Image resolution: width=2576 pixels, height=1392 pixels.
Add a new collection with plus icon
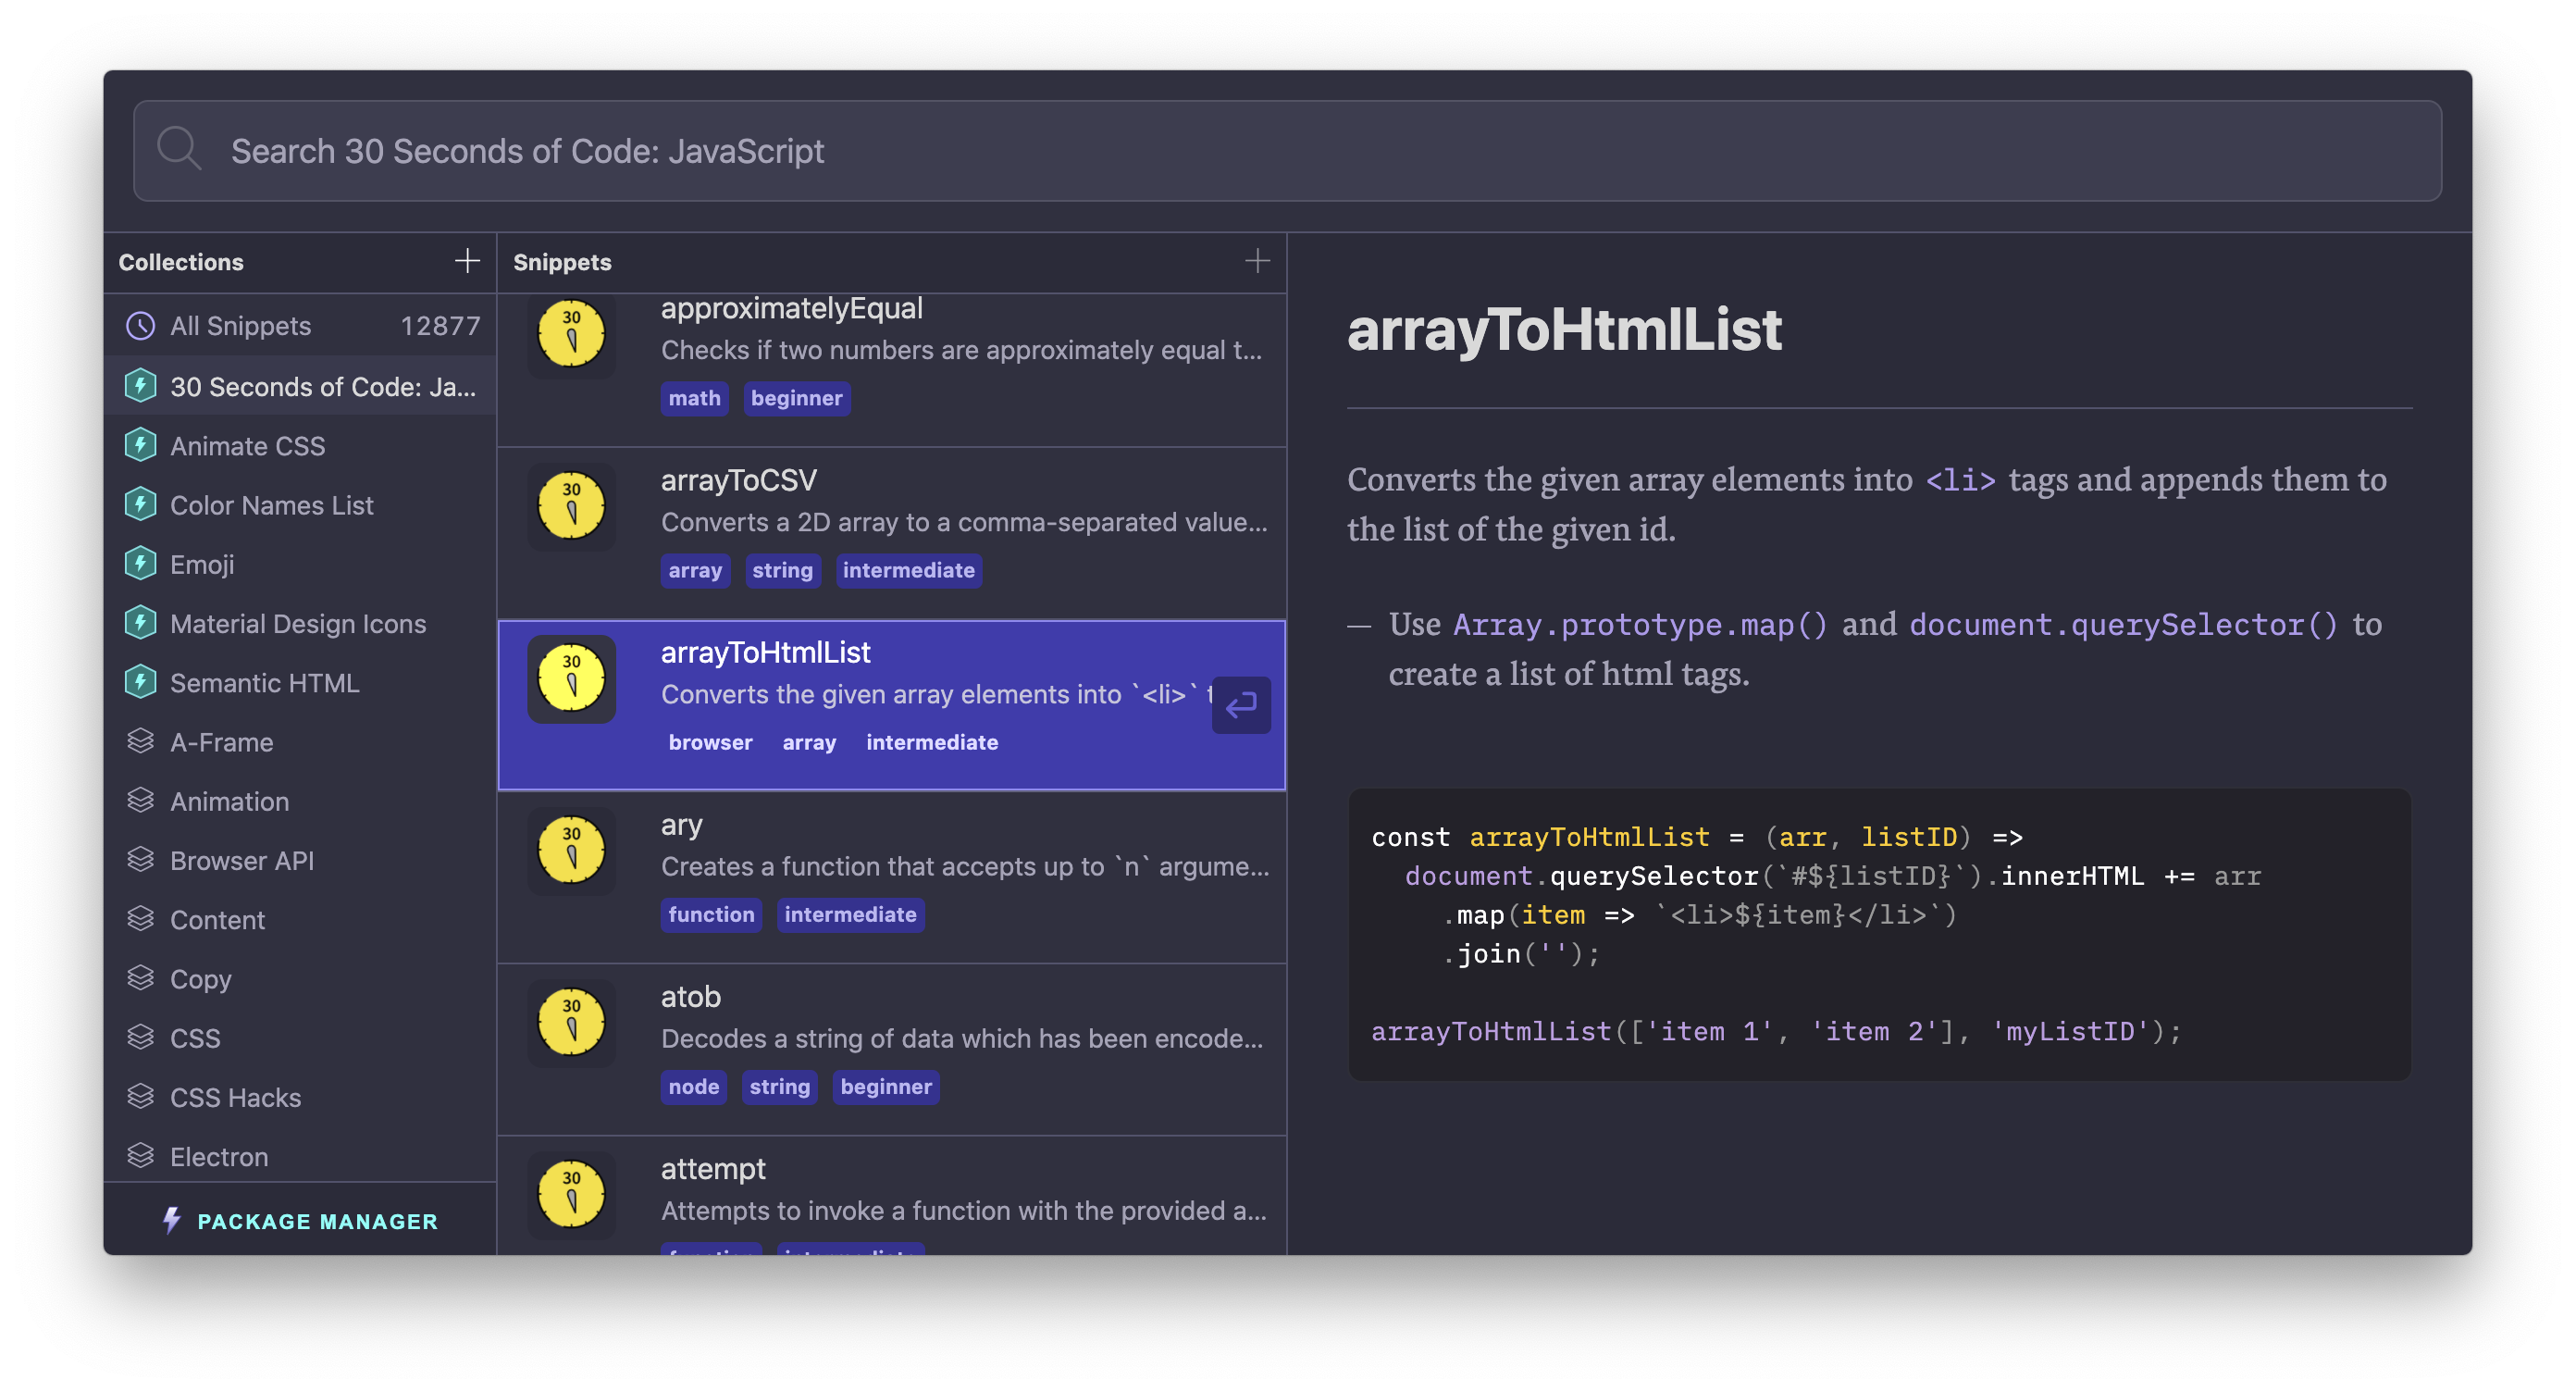[467, 262]
